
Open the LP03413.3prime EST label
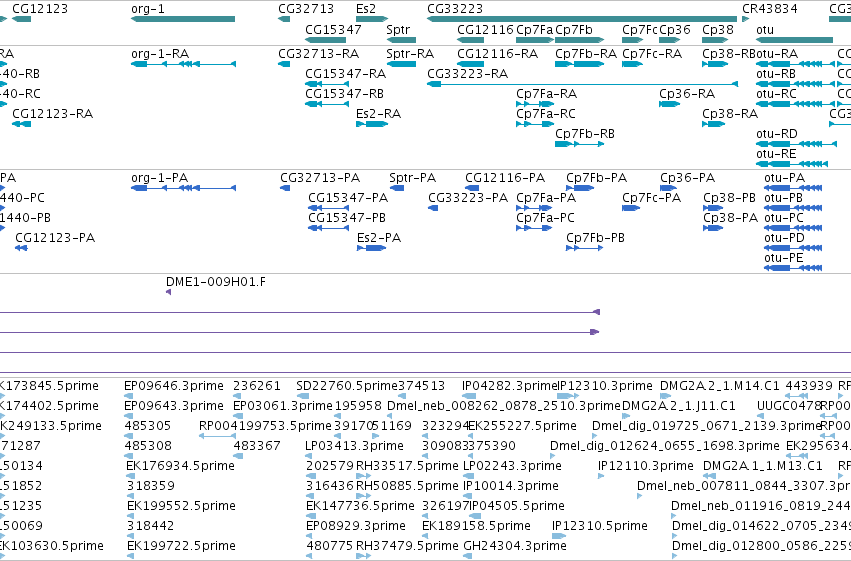click(x=354, y=446)
